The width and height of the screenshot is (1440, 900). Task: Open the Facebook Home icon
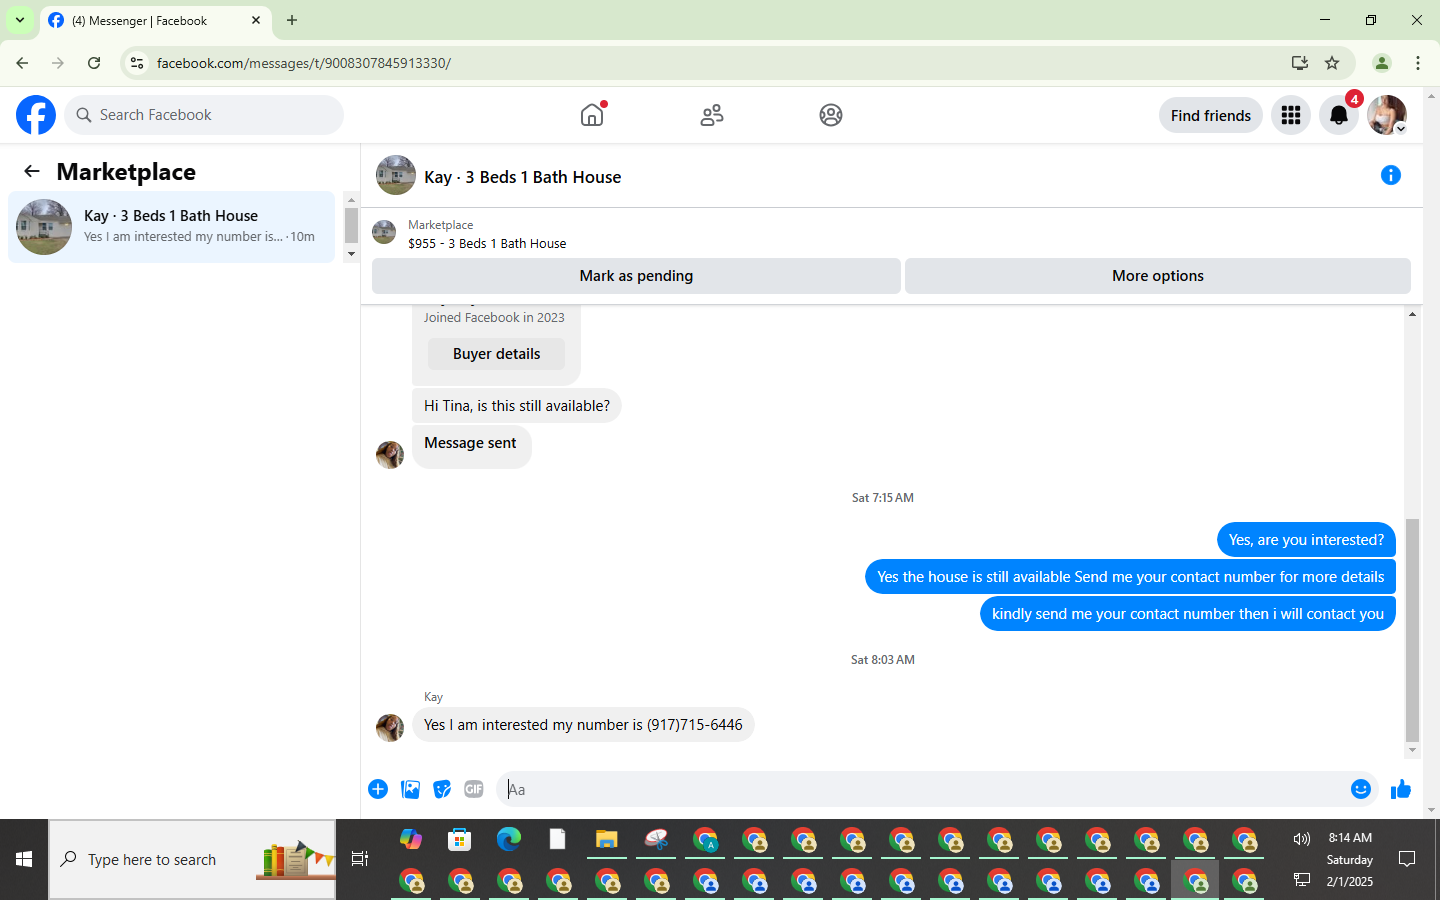point(592,115)
